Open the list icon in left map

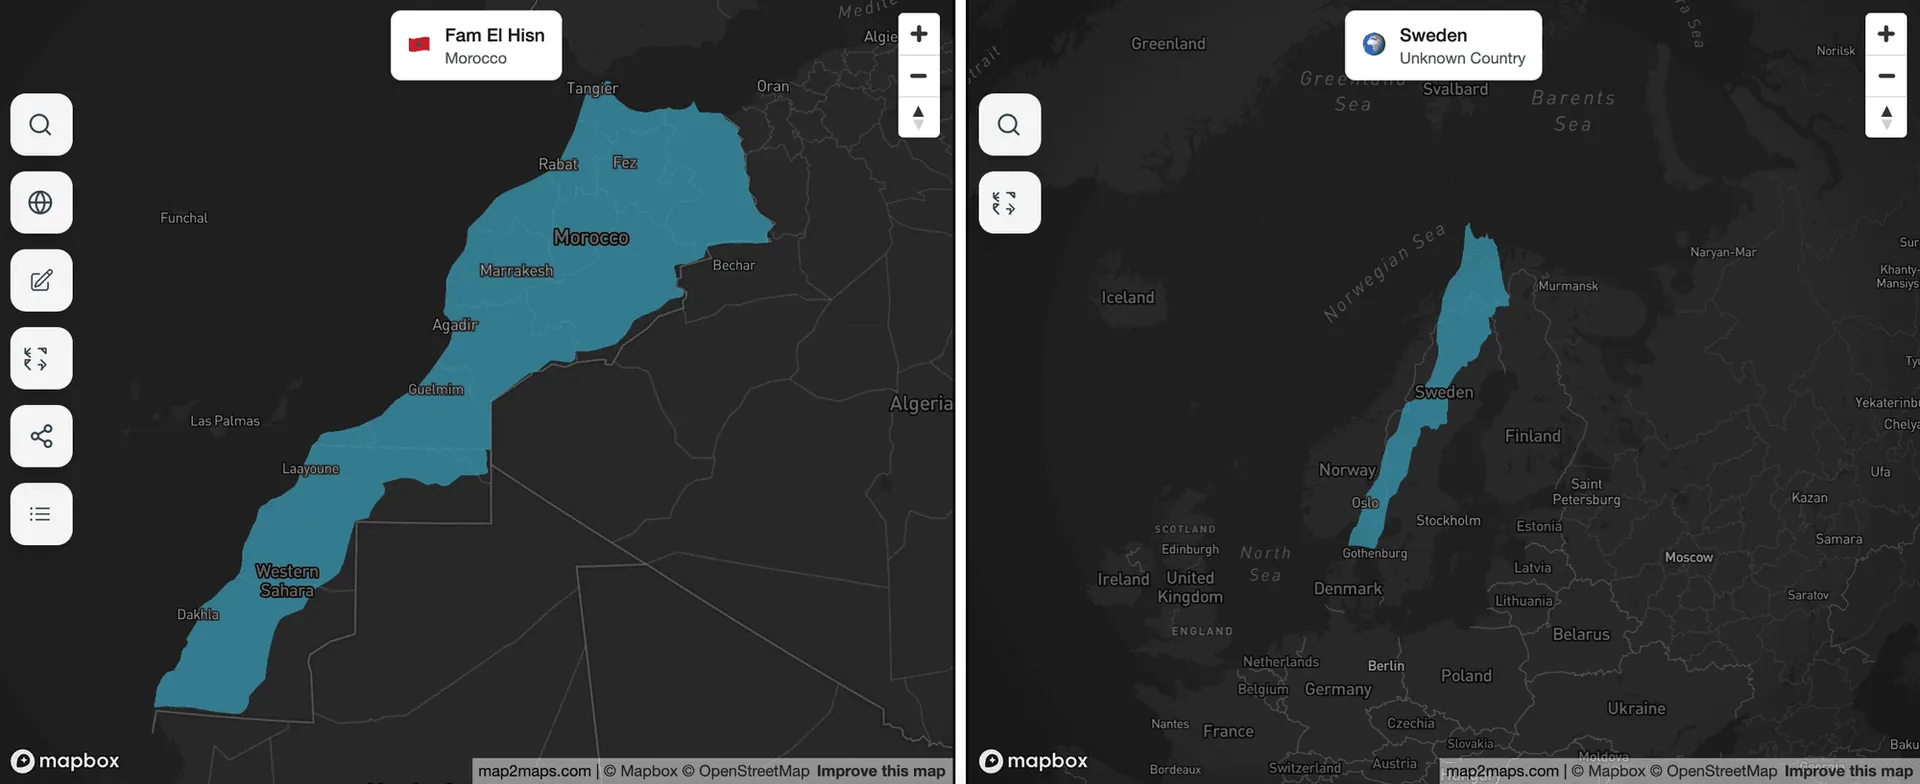point(41,514)
